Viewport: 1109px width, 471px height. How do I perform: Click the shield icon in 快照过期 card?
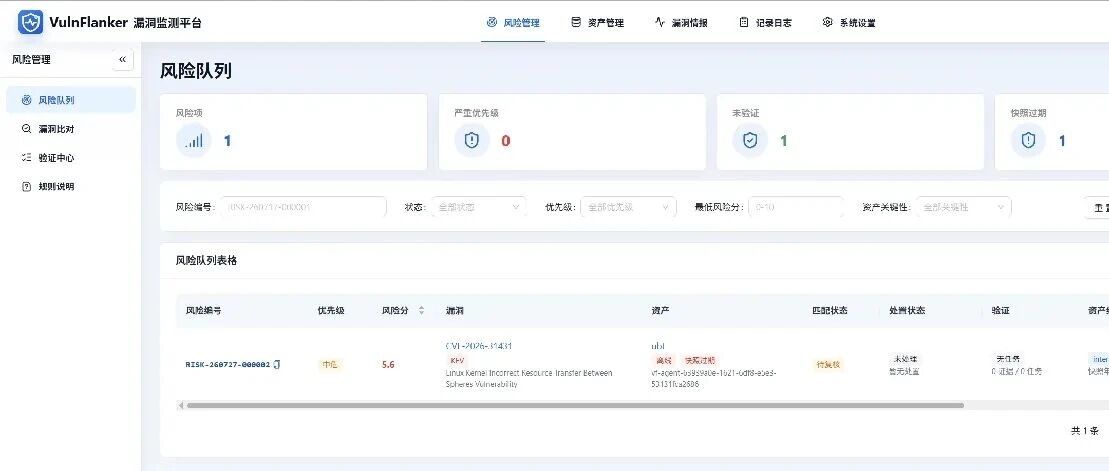pos(1028,141)
